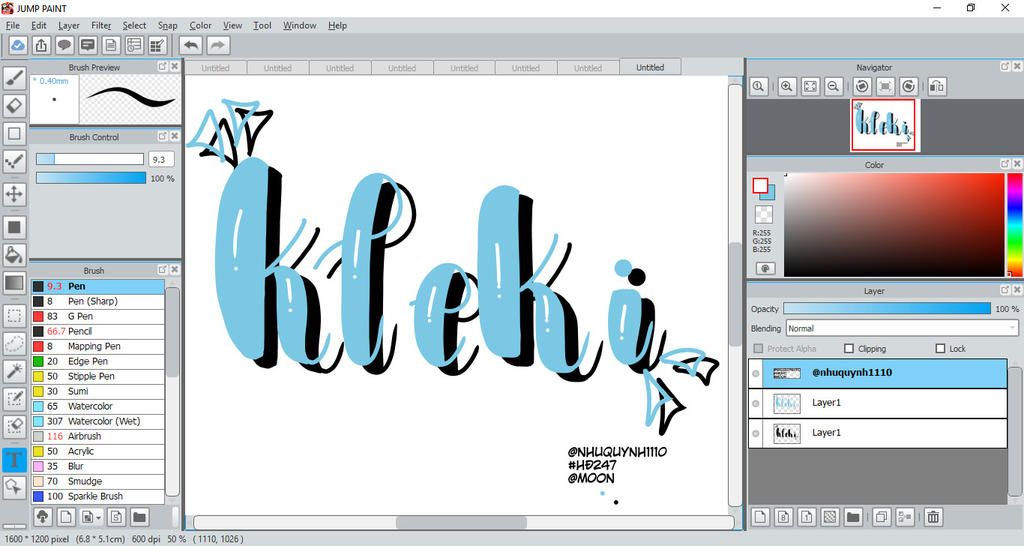The width and height of the screenshot is (1024, 546).
Task: Fit canvas to window in Navigator
Action: click(x=810, y=86)
